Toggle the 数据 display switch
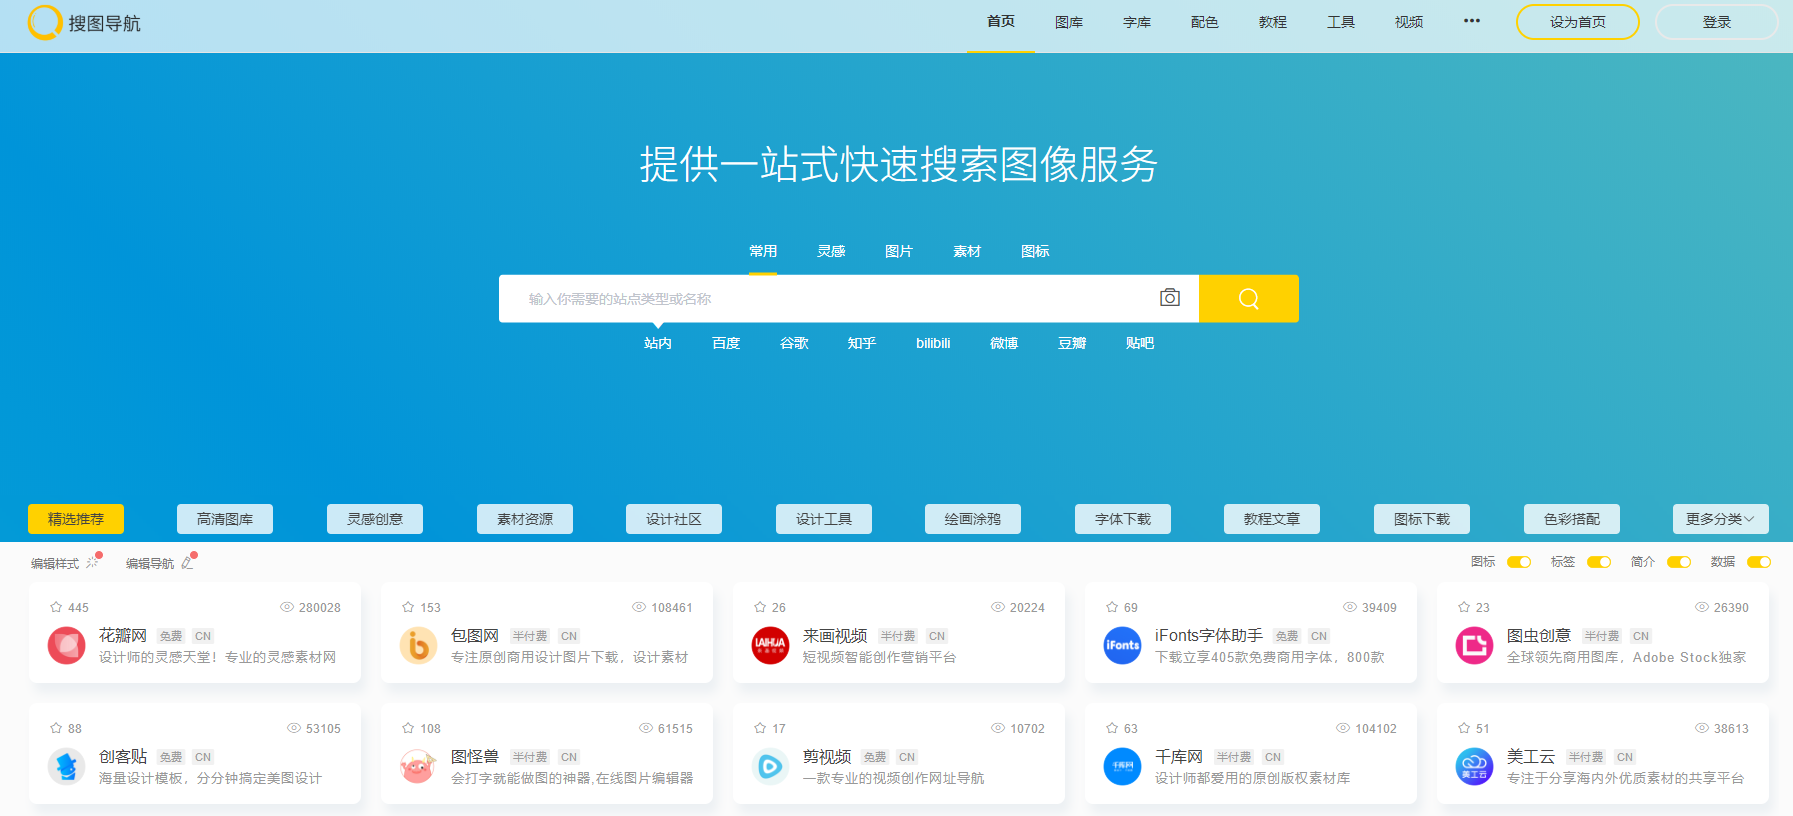 (1759, 562)
